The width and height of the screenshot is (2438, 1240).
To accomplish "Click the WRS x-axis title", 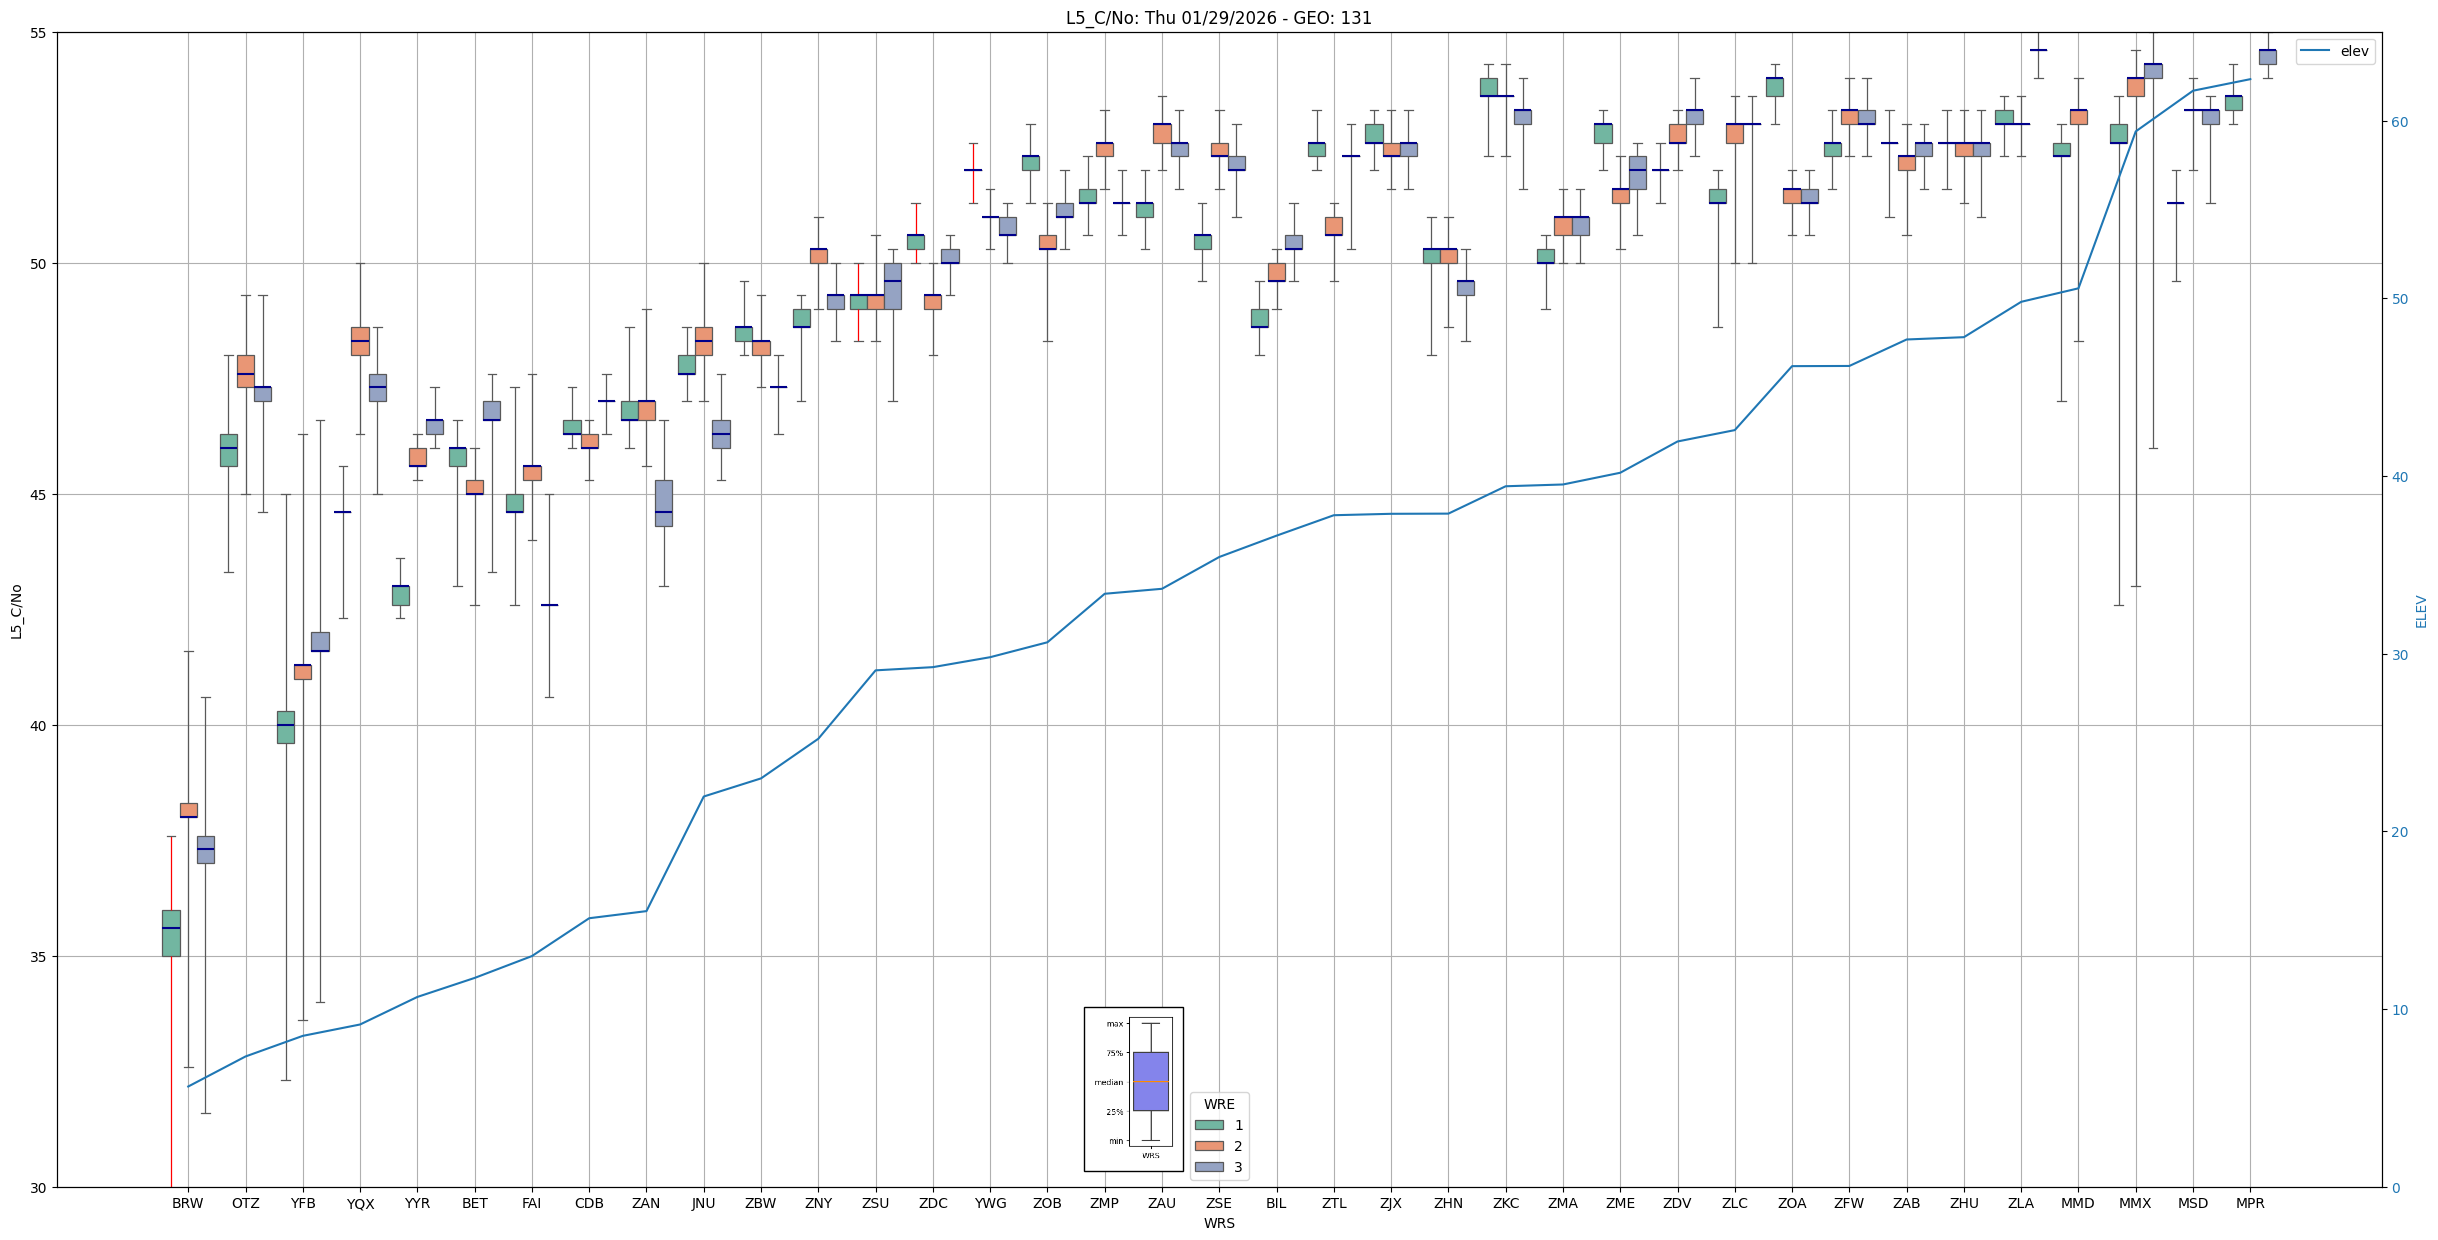I will (x=1218, y=1223).
